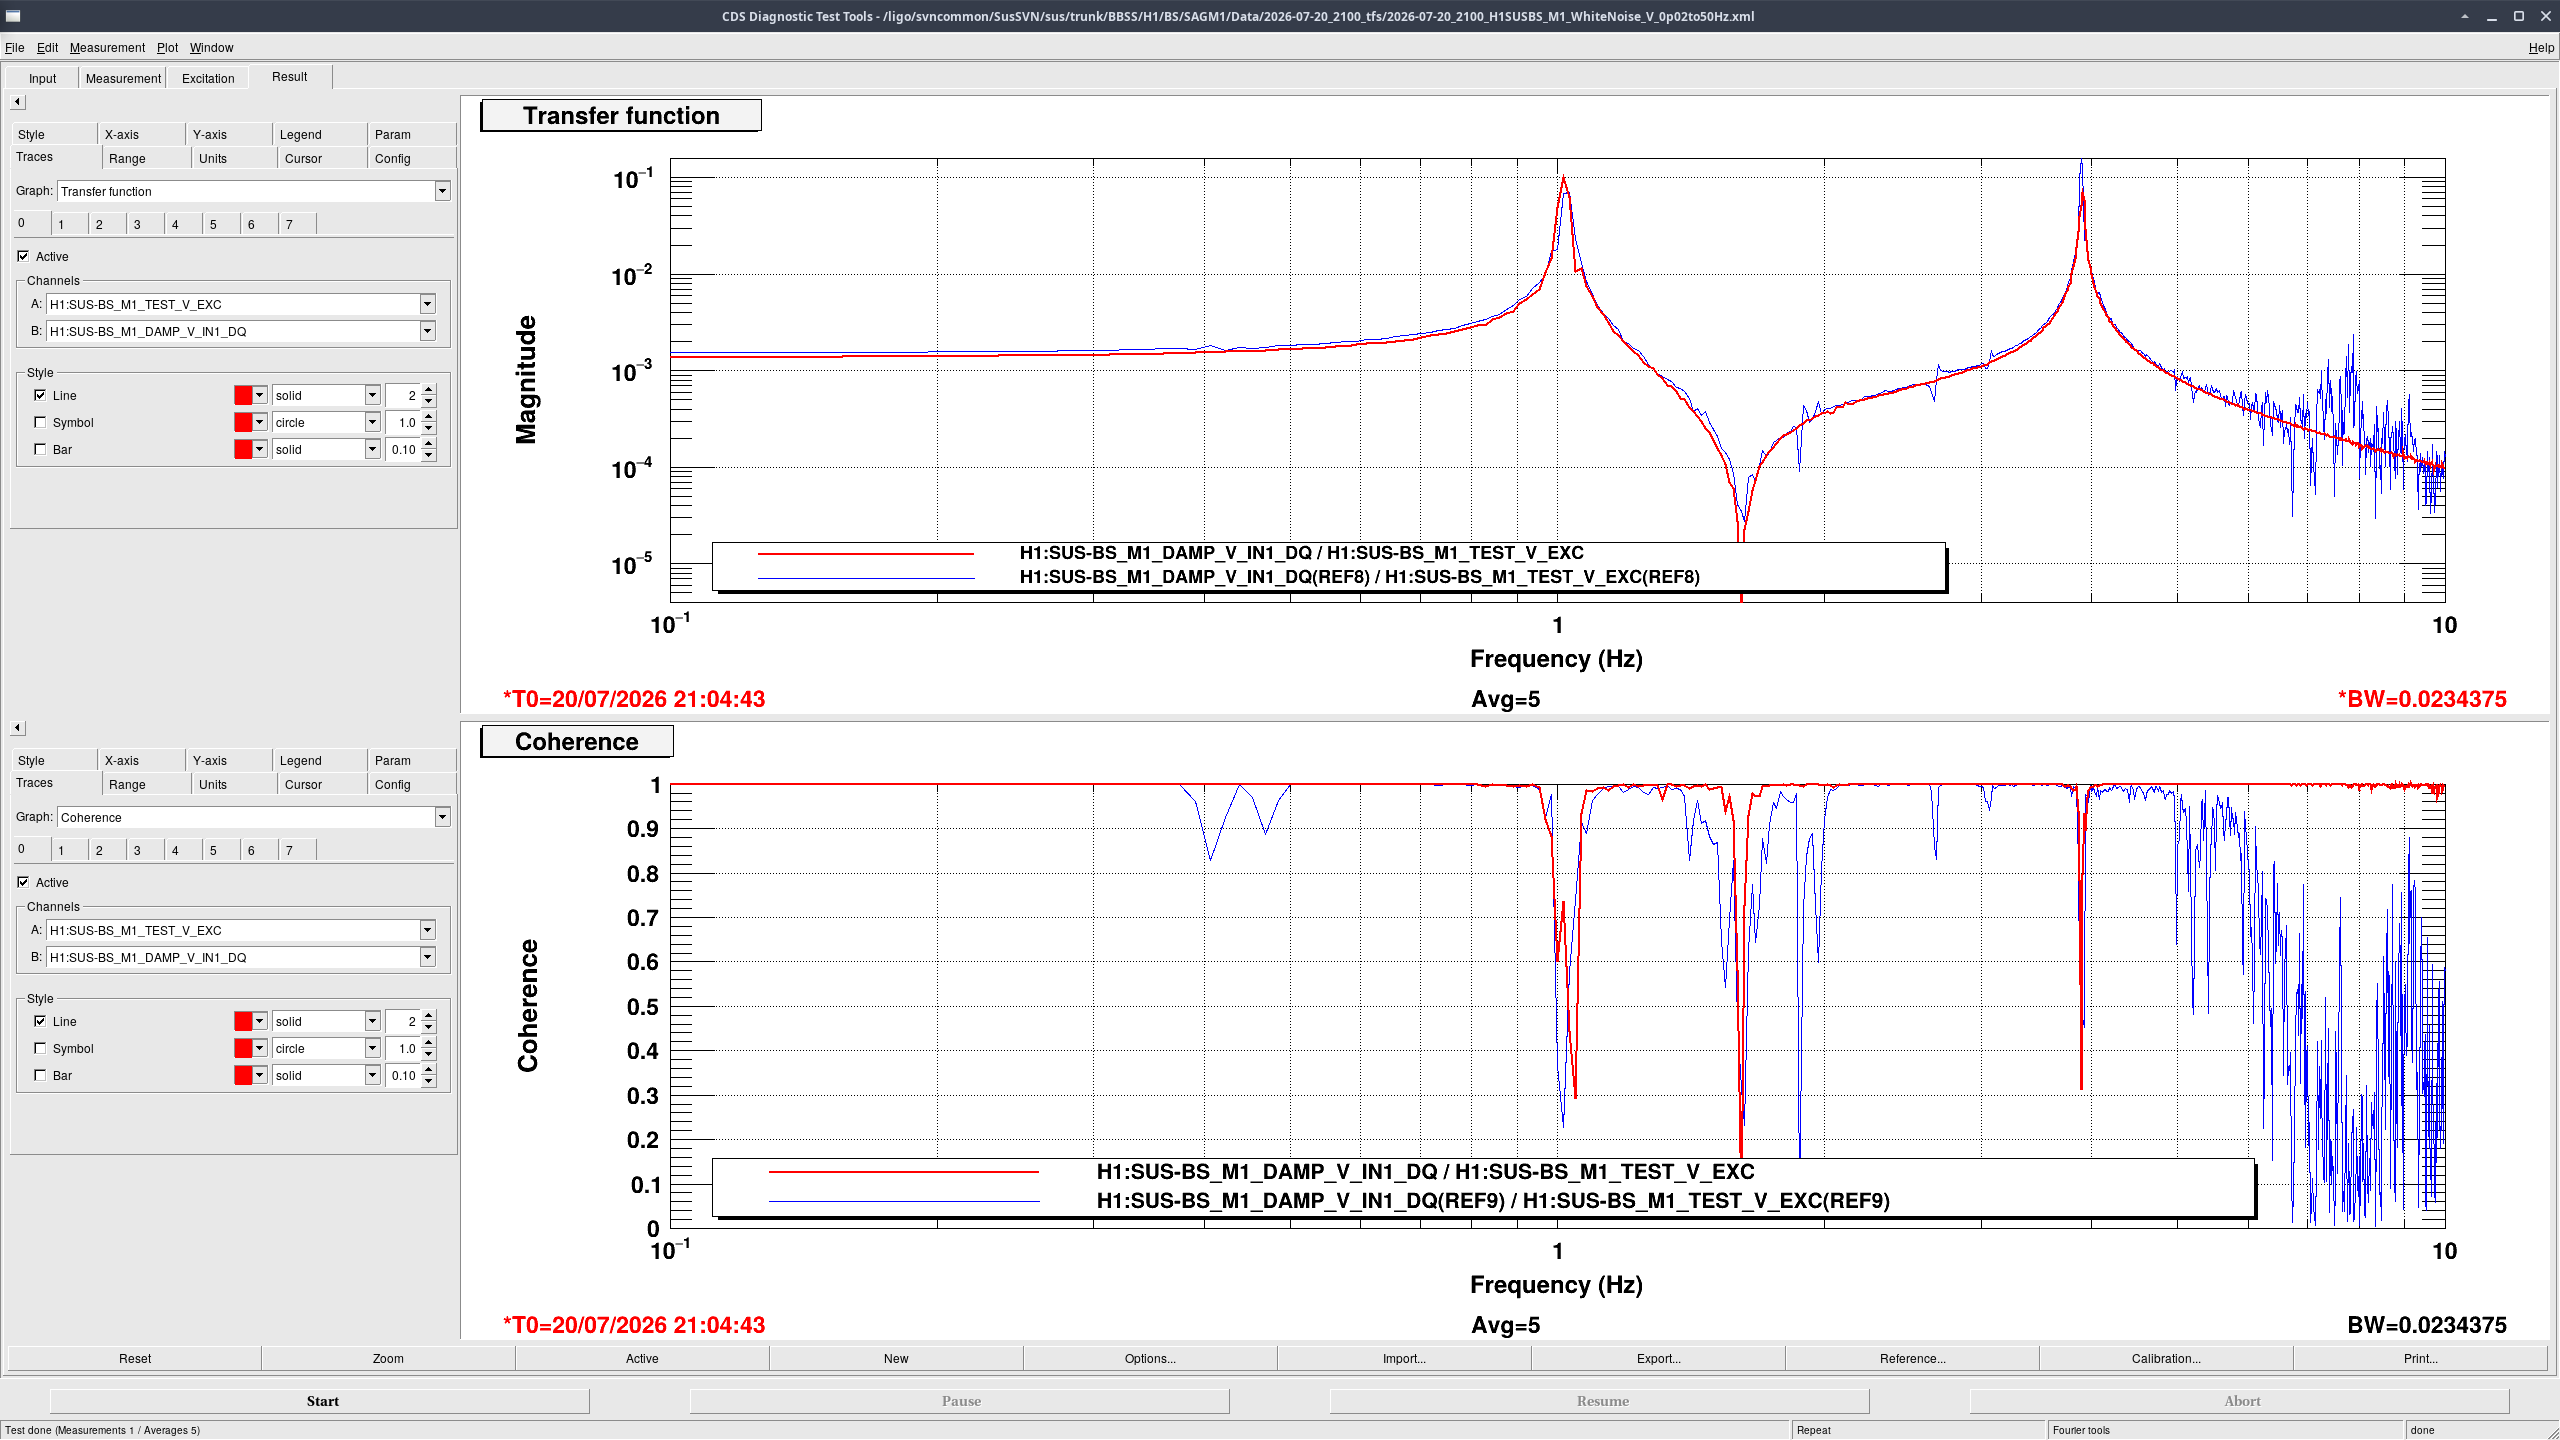Click the Active button in bottom toolbar
The width and height of the screenshot is (2560, 1440).
pyautogui.click(x=642, y=1358)
